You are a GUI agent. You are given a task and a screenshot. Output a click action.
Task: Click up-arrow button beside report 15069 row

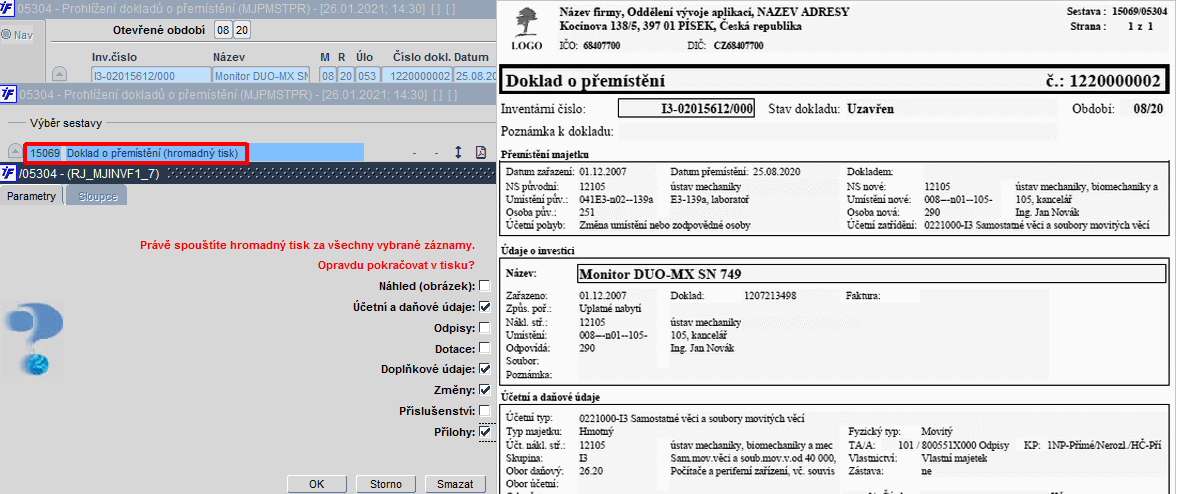click(x=15, y=153)
